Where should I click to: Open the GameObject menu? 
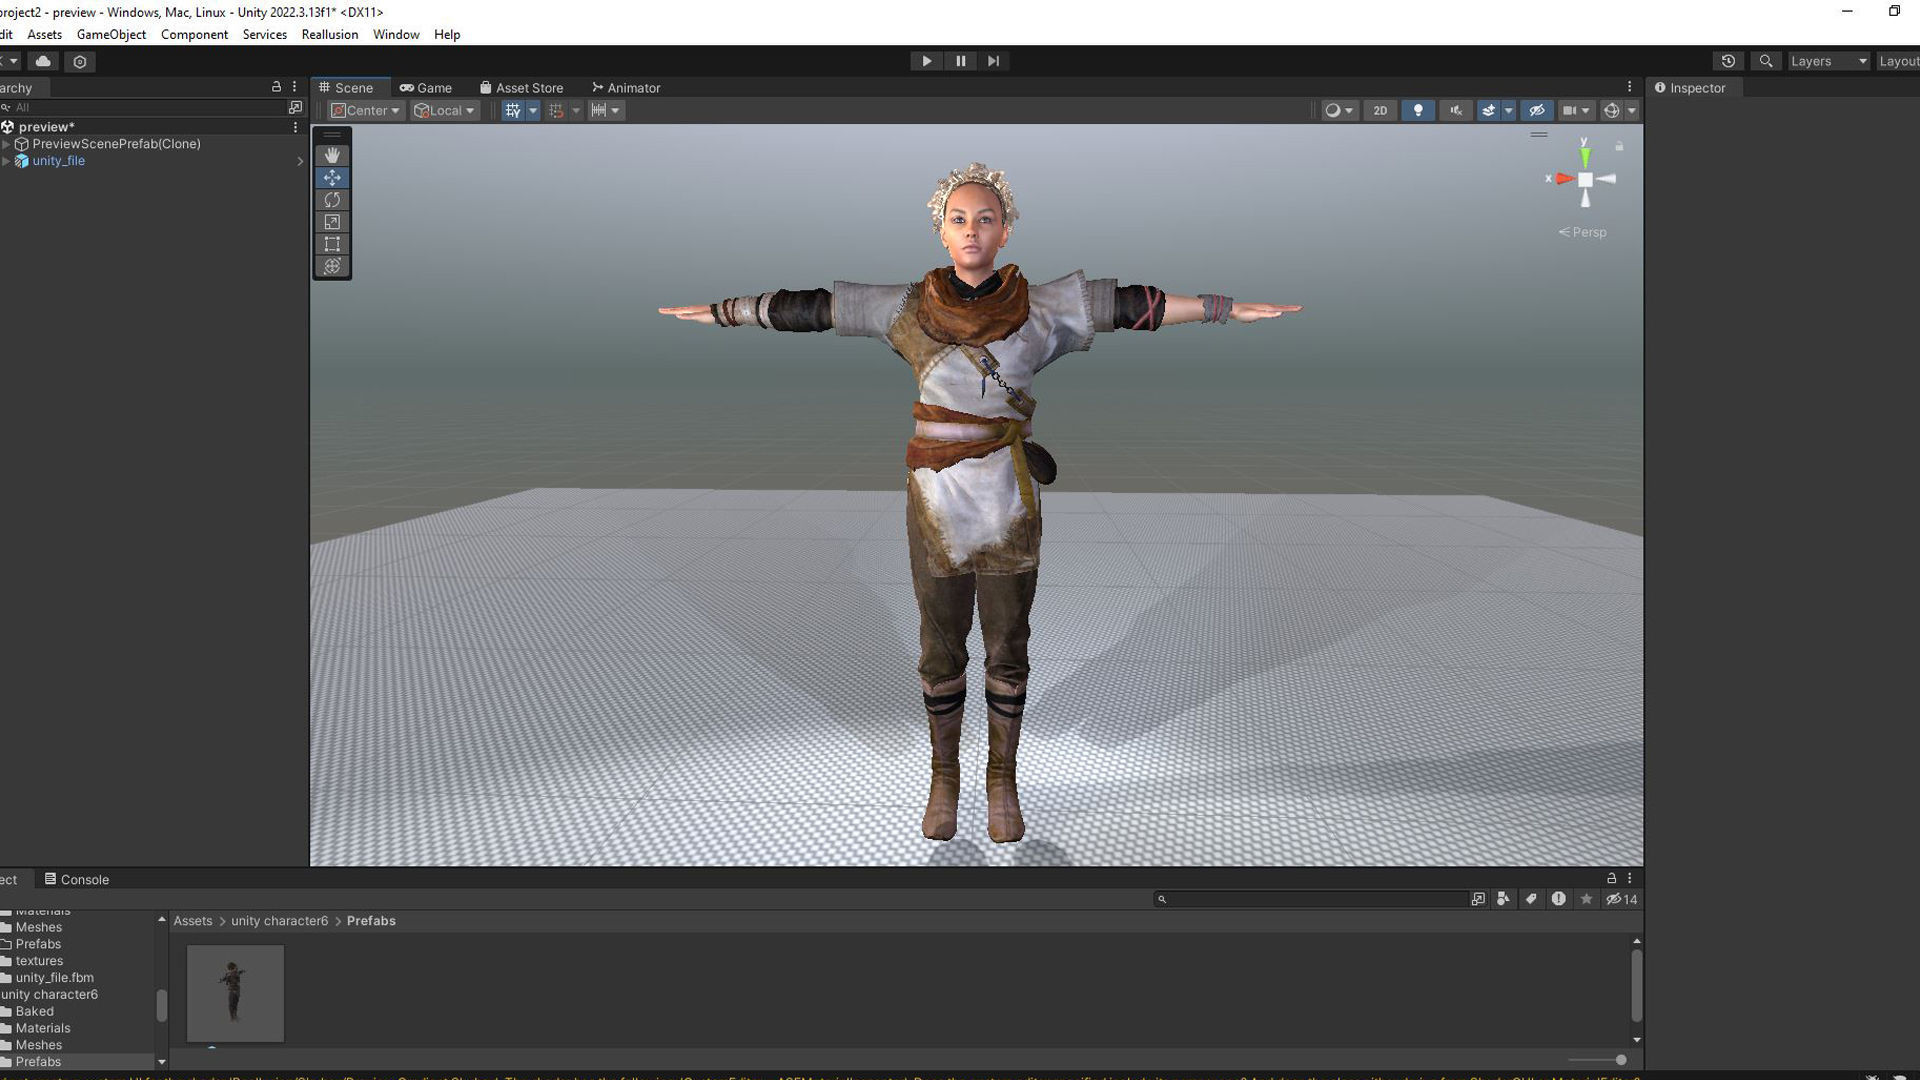(x=111, y=34)
